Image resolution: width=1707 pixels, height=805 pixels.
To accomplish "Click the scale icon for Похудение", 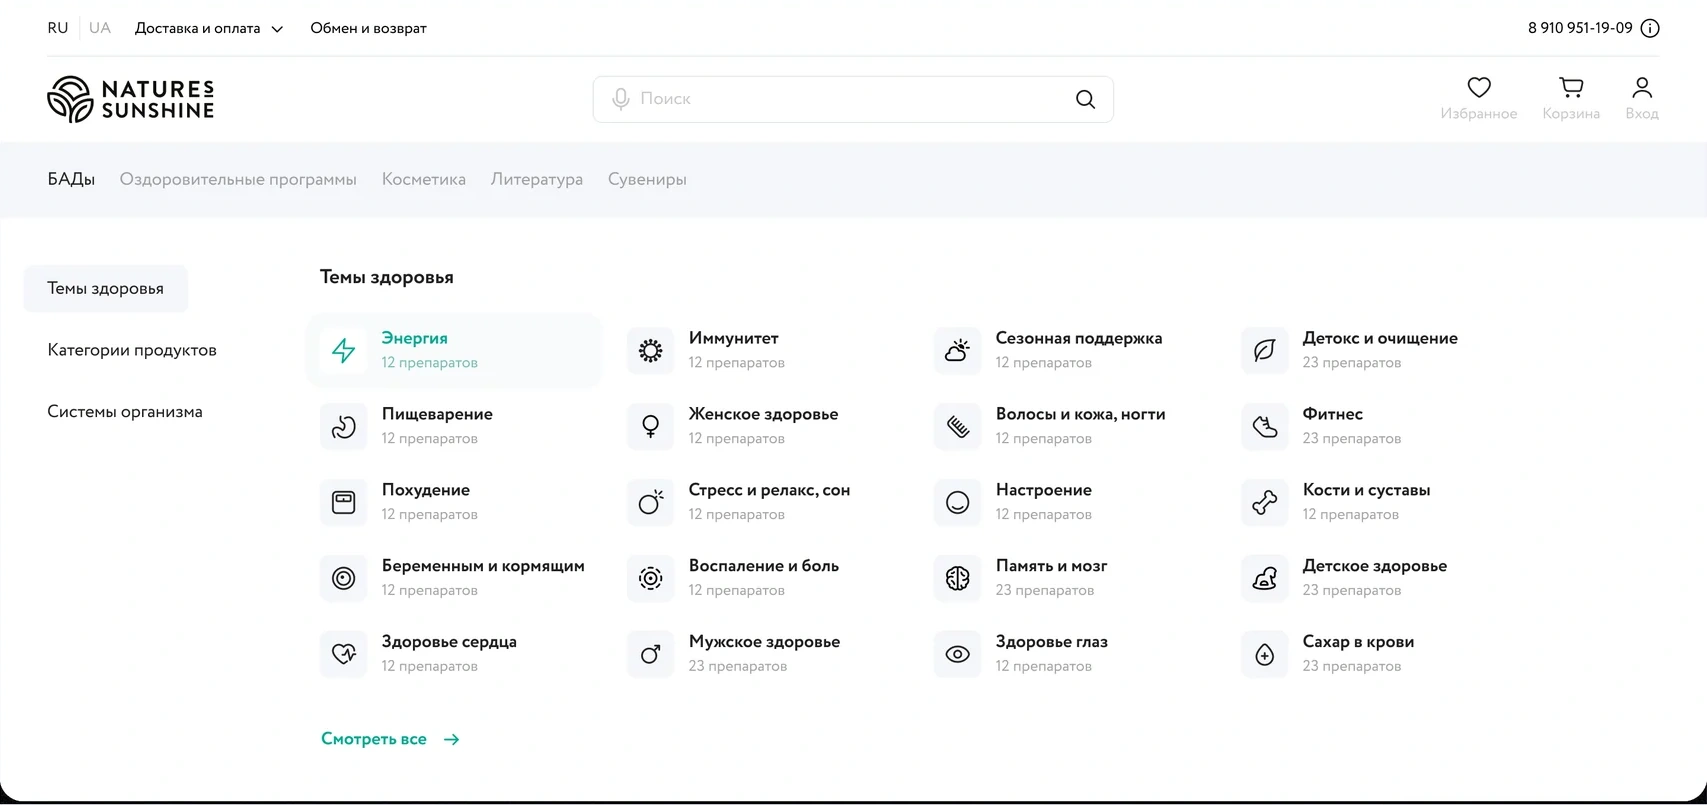I will pyautogui.click(x=343, y=502).
